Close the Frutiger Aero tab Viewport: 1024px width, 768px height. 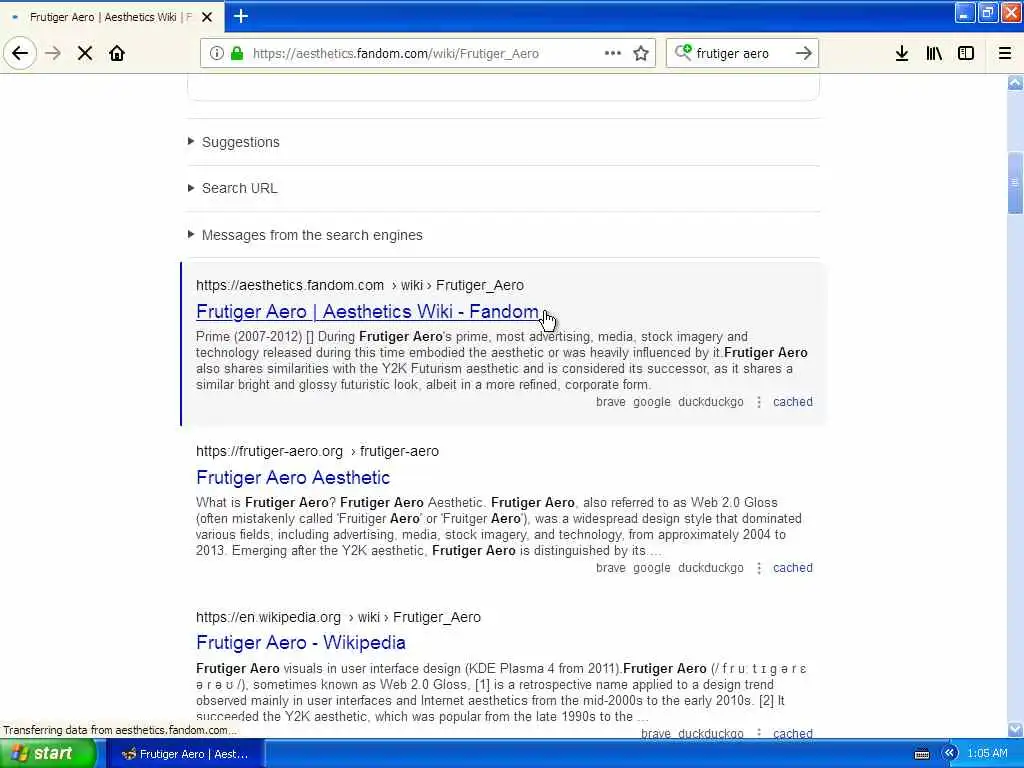pos(207,17)
